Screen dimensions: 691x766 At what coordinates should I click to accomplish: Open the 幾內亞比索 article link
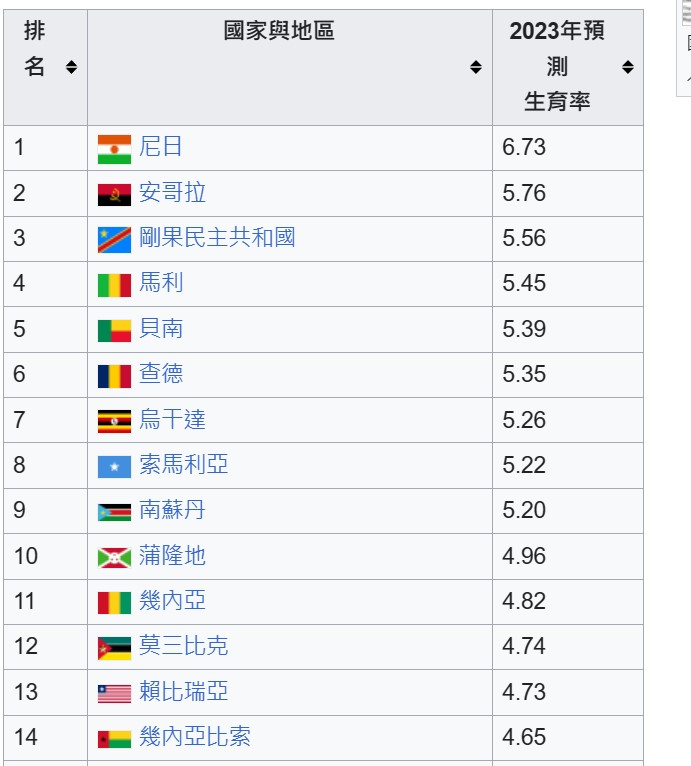coord(195,737)
